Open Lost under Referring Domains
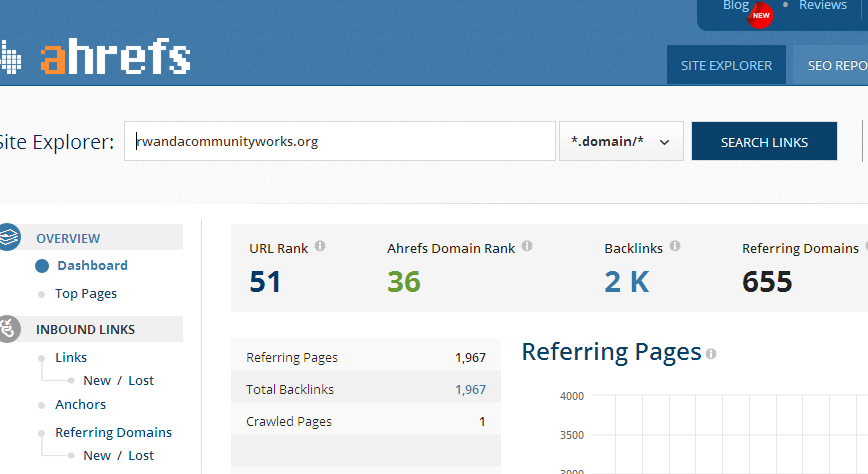The width and height of the screenshot is (868, 474). point(141,455)
